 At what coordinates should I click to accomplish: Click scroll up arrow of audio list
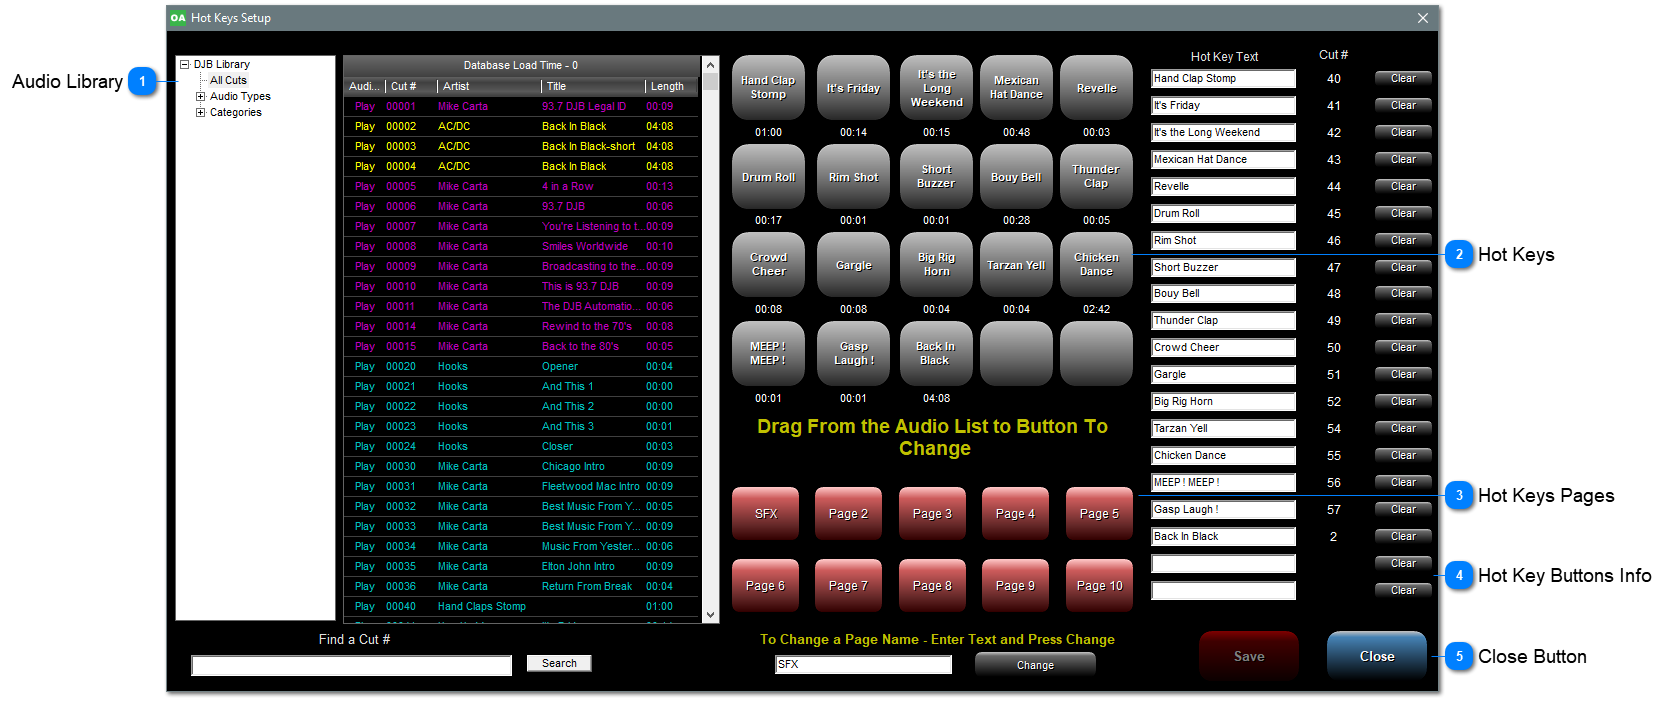point(711,64)
